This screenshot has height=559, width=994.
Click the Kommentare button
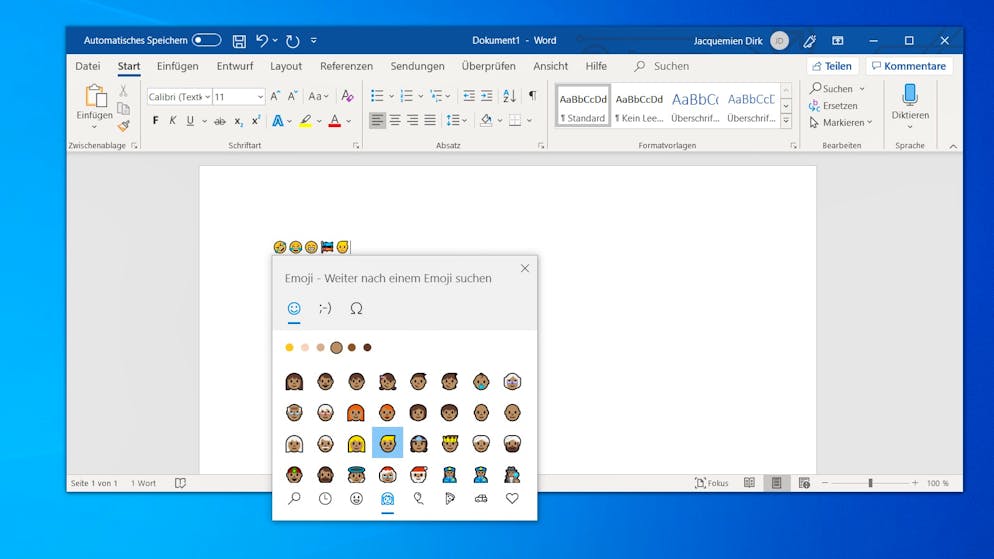click(909, 66)
